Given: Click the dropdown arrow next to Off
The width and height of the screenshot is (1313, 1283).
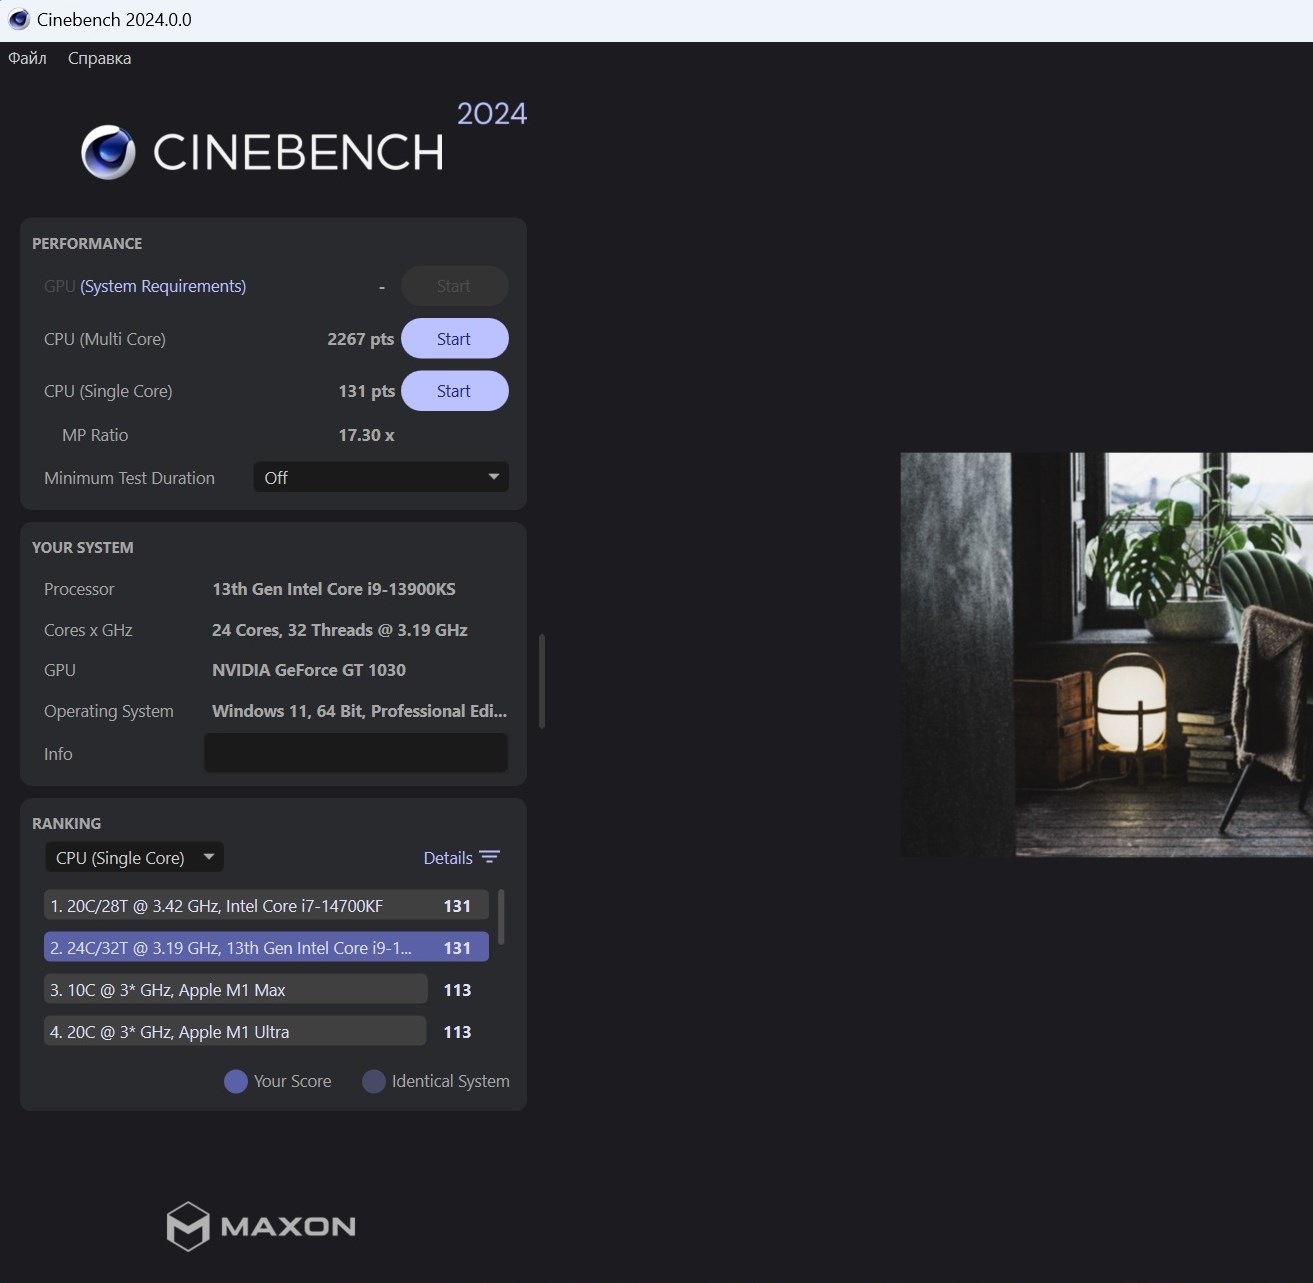Looking at the screenshot, I should click(x=493, y=477).
